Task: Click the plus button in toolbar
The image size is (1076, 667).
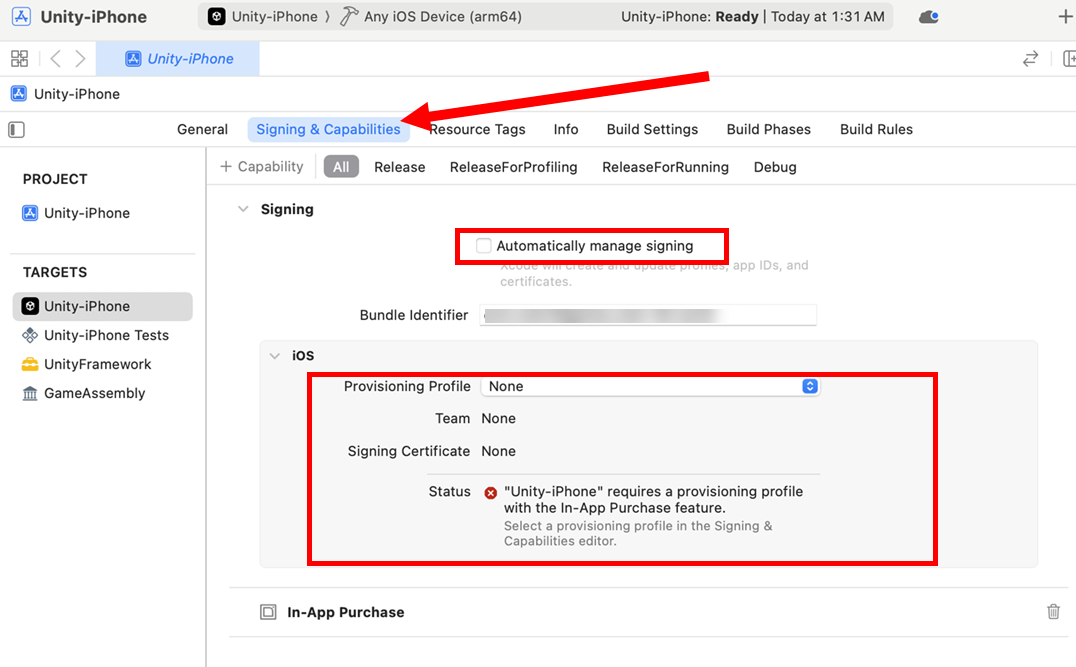Action: tap(1065, 16)
